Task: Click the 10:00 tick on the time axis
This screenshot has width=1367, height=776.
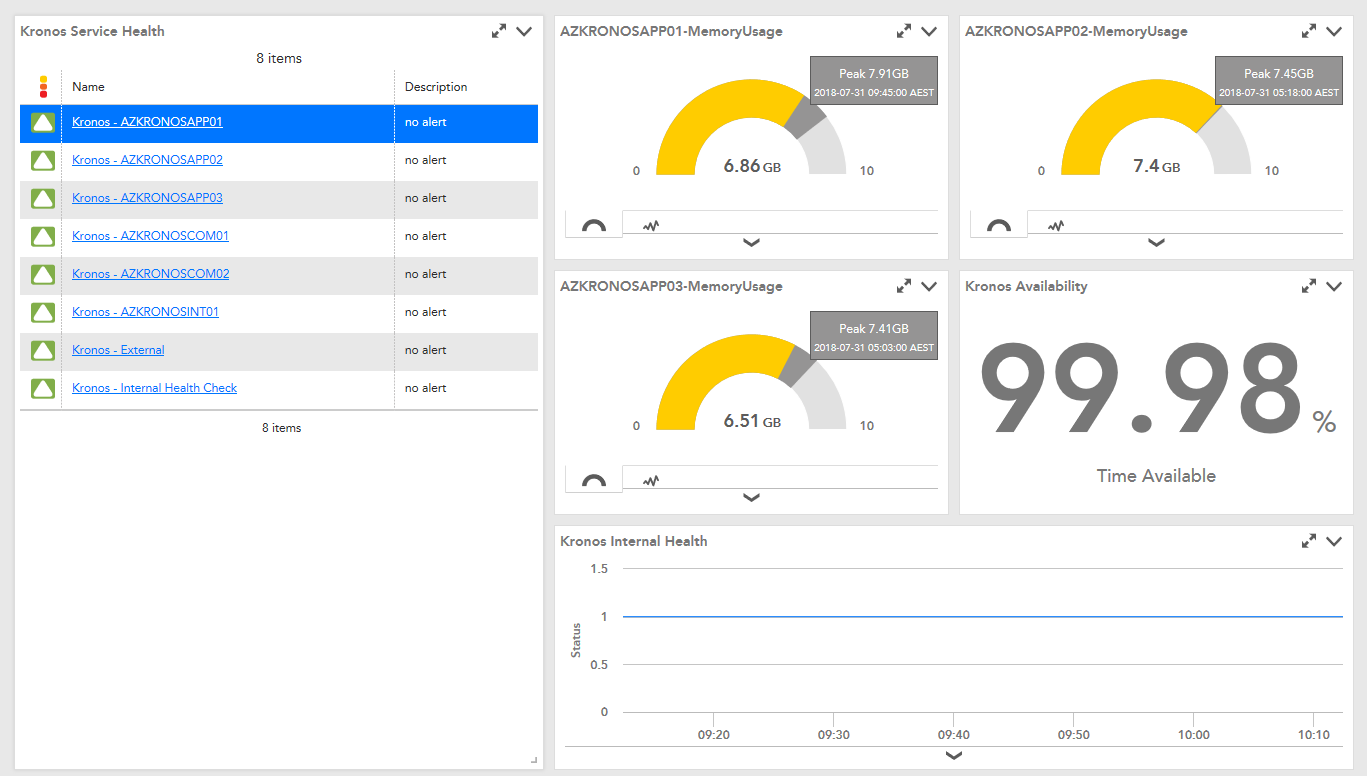Action: click(1193, 735)
